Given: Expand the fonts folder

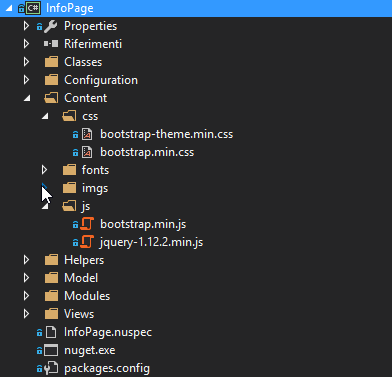Looking at the screenshot, I should point(44,170).
